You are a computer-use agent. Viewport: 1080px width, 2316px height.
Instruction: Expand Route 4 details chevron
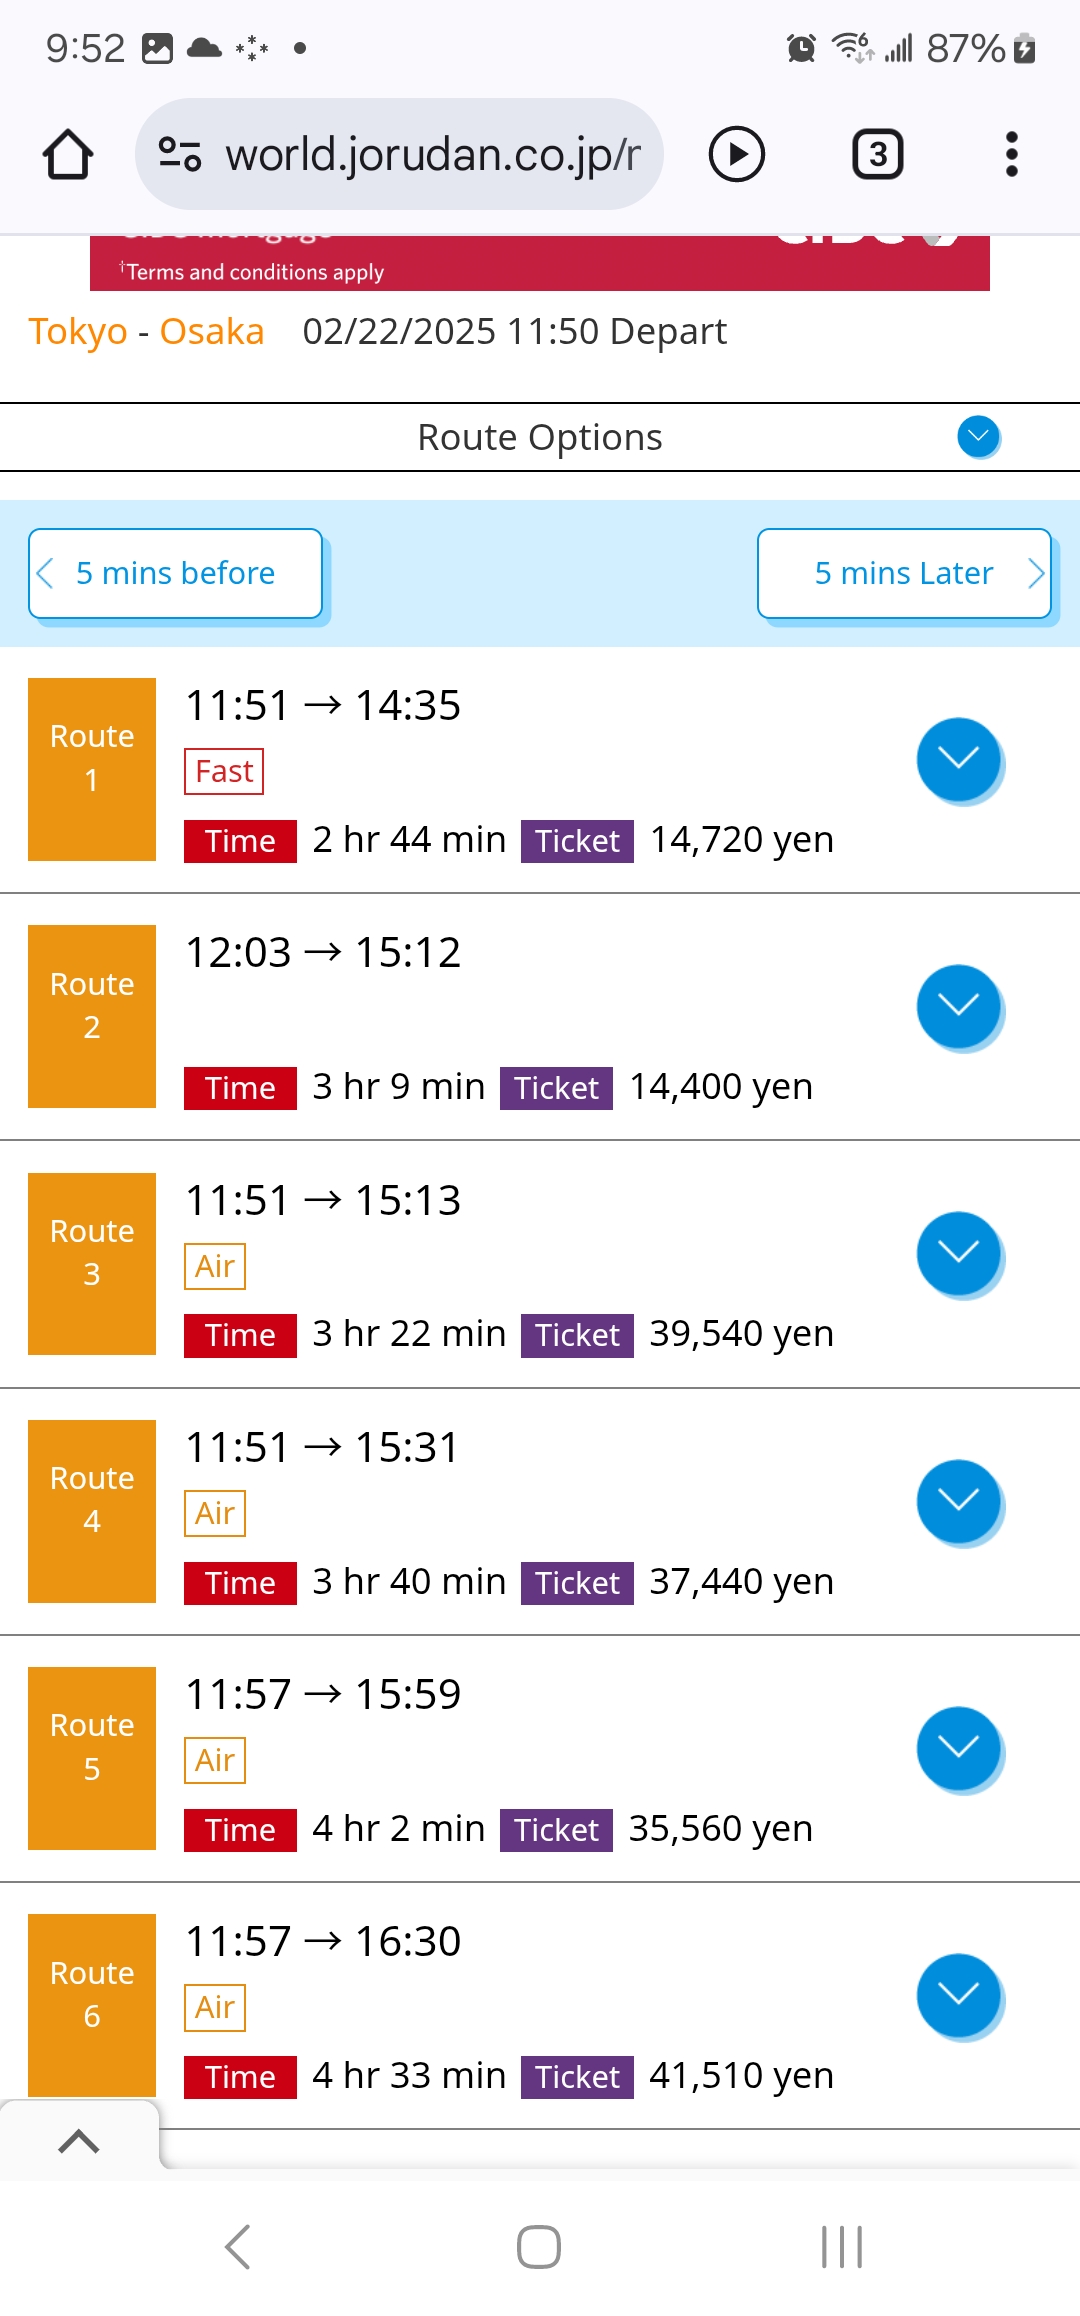[958, 1500]
